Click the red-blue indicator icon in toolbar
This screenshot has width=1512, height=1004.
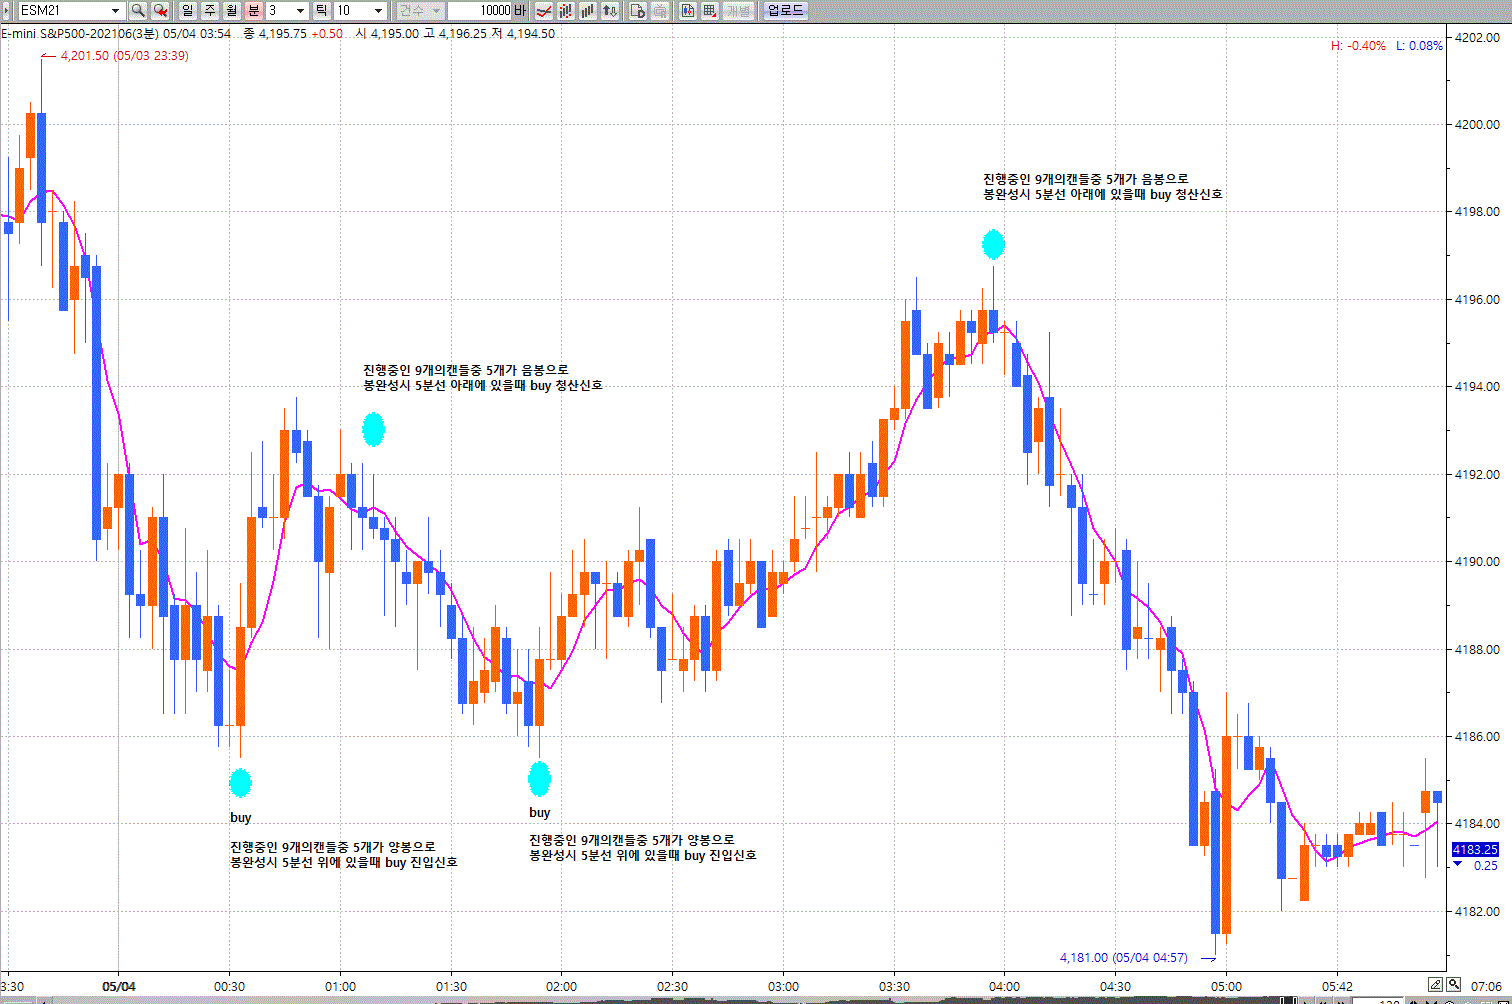point(688,10)
